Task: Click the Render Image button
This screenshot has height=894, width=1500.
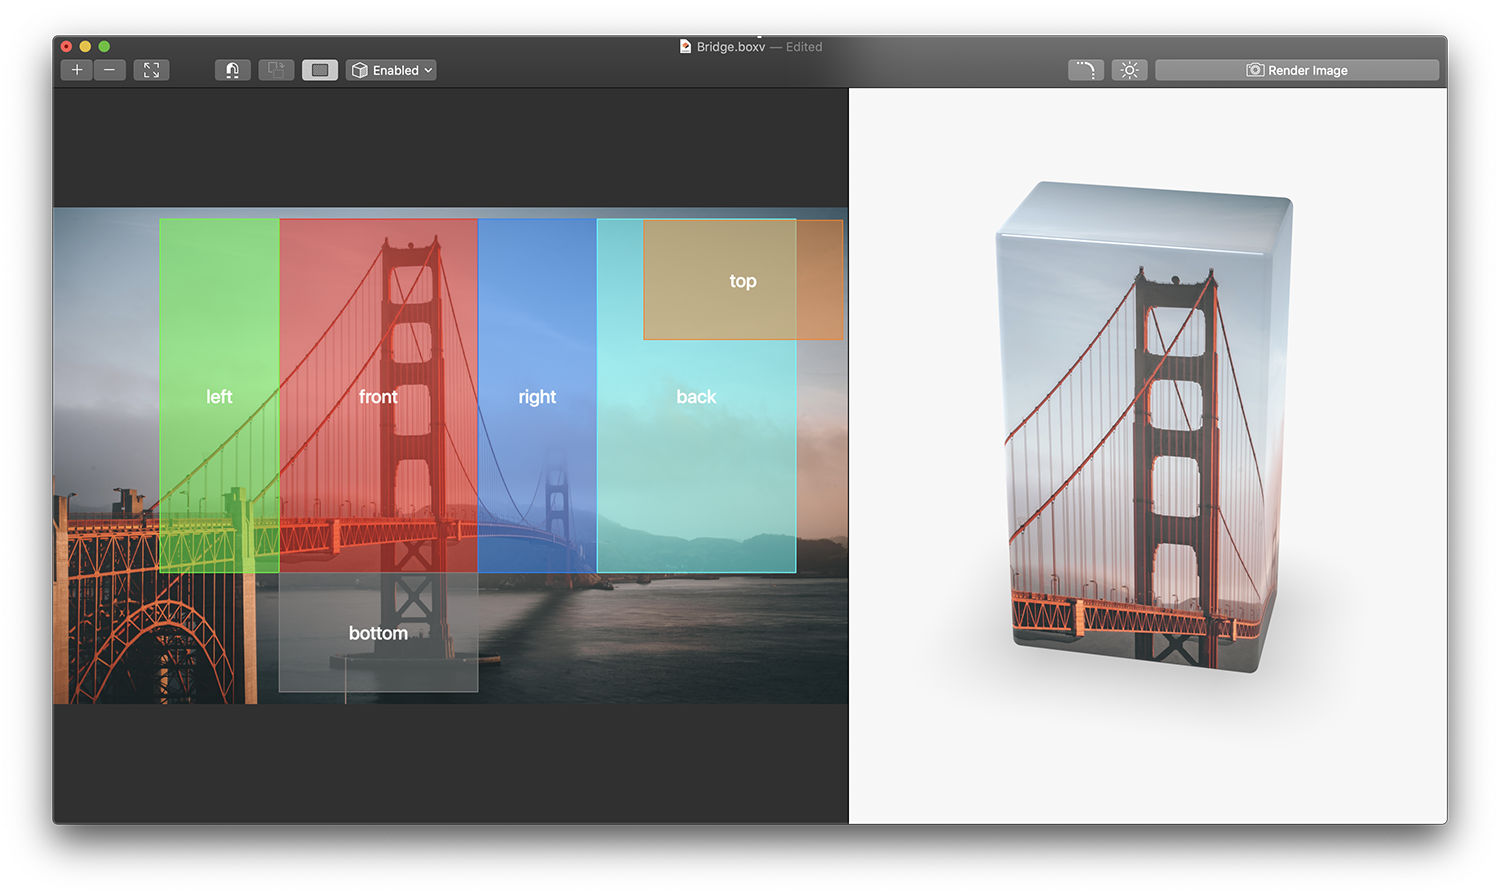Action: tap(1298, 70)
